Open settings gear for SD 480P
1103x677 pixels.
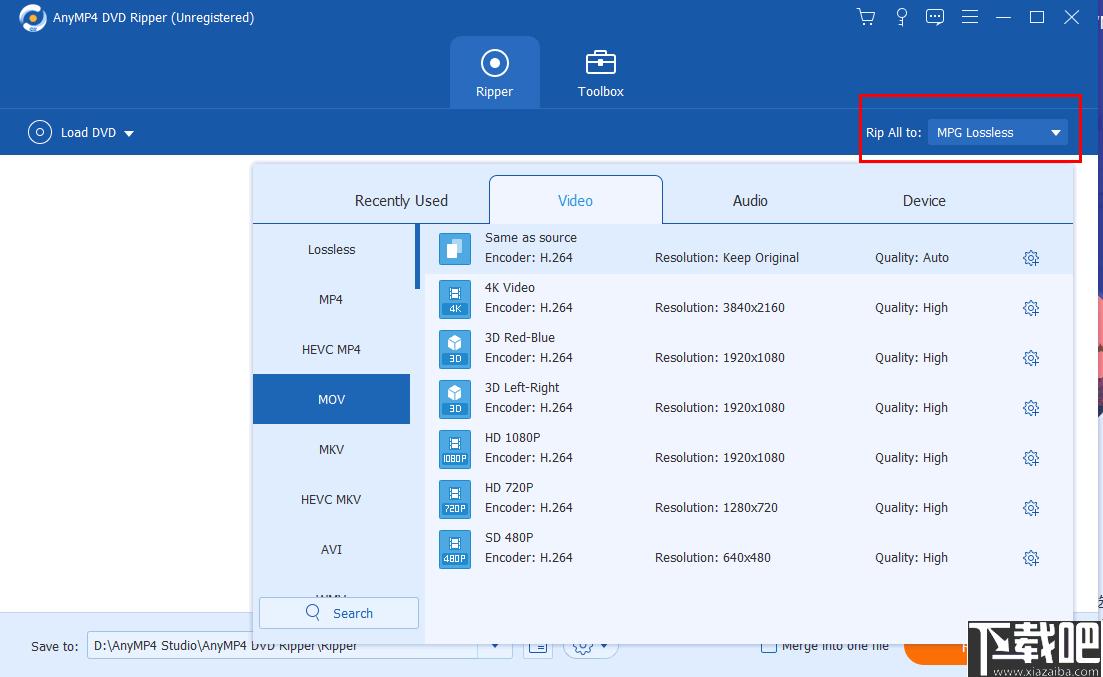1031,558
